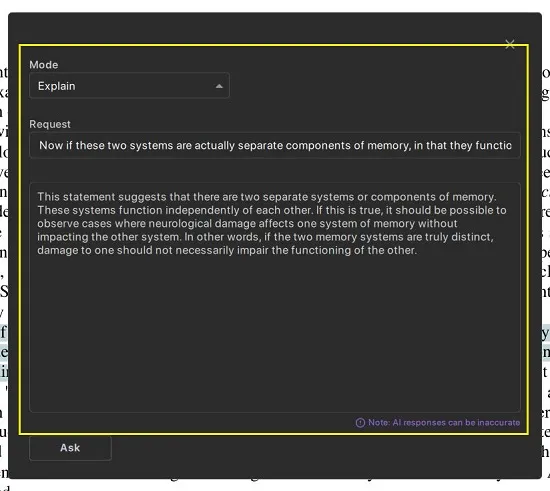Click the caret arrow in Mode selector

pos(219,86)
